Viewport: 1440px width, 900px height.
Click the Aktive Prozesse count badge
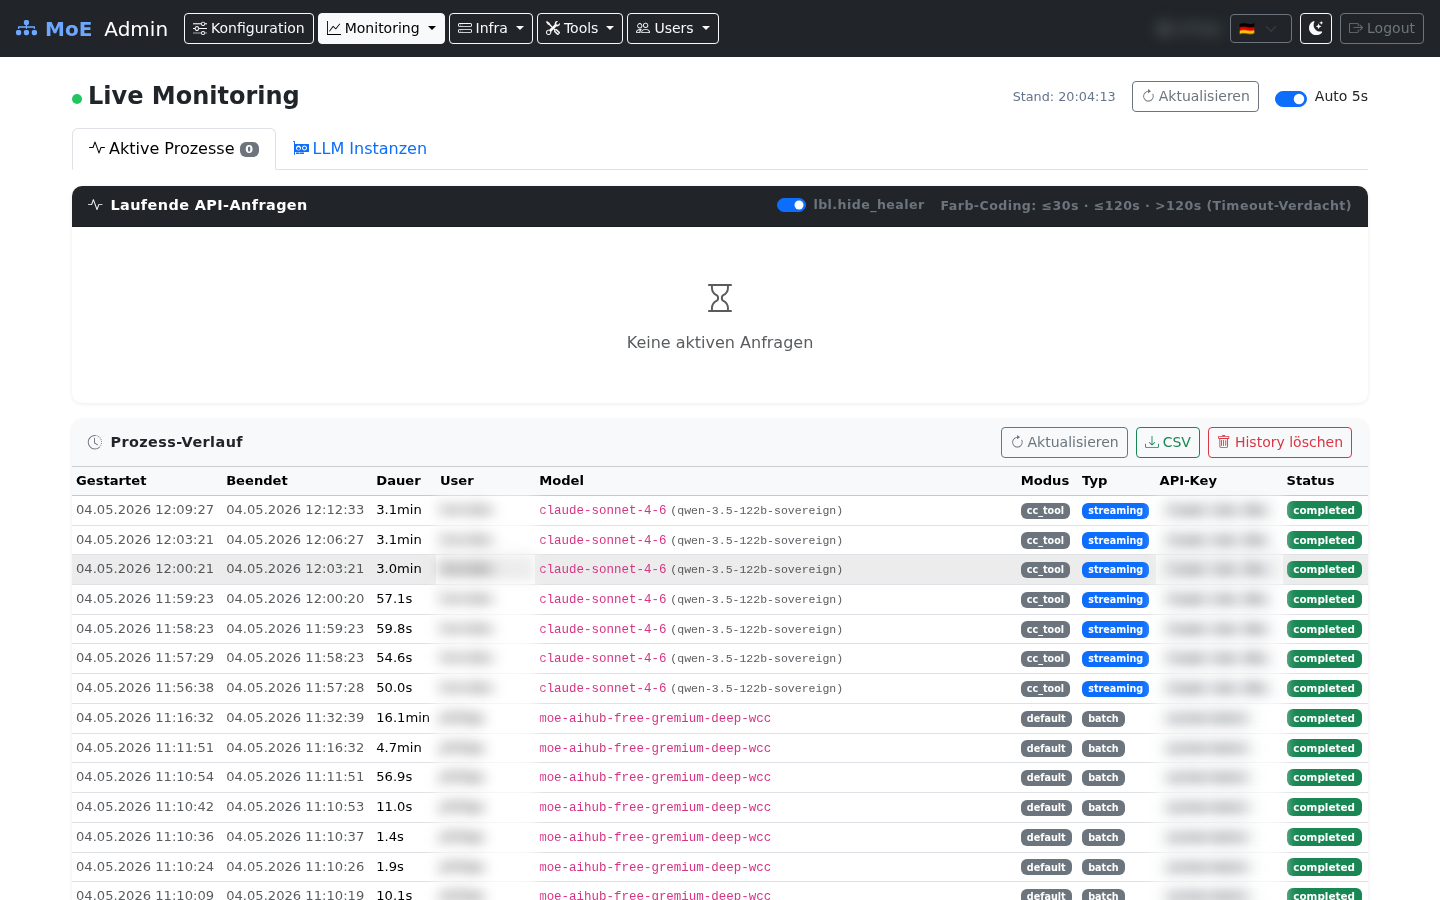point(249,149)
